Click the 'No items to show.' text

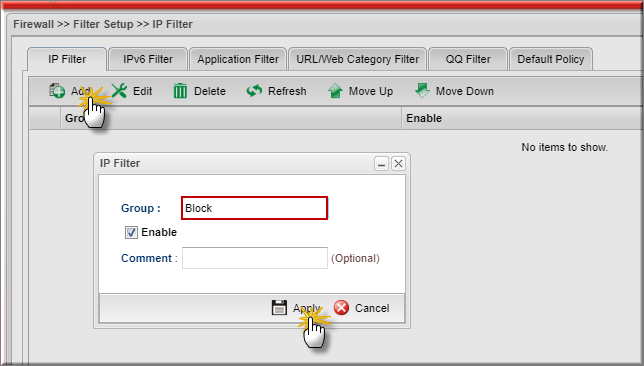564,147
